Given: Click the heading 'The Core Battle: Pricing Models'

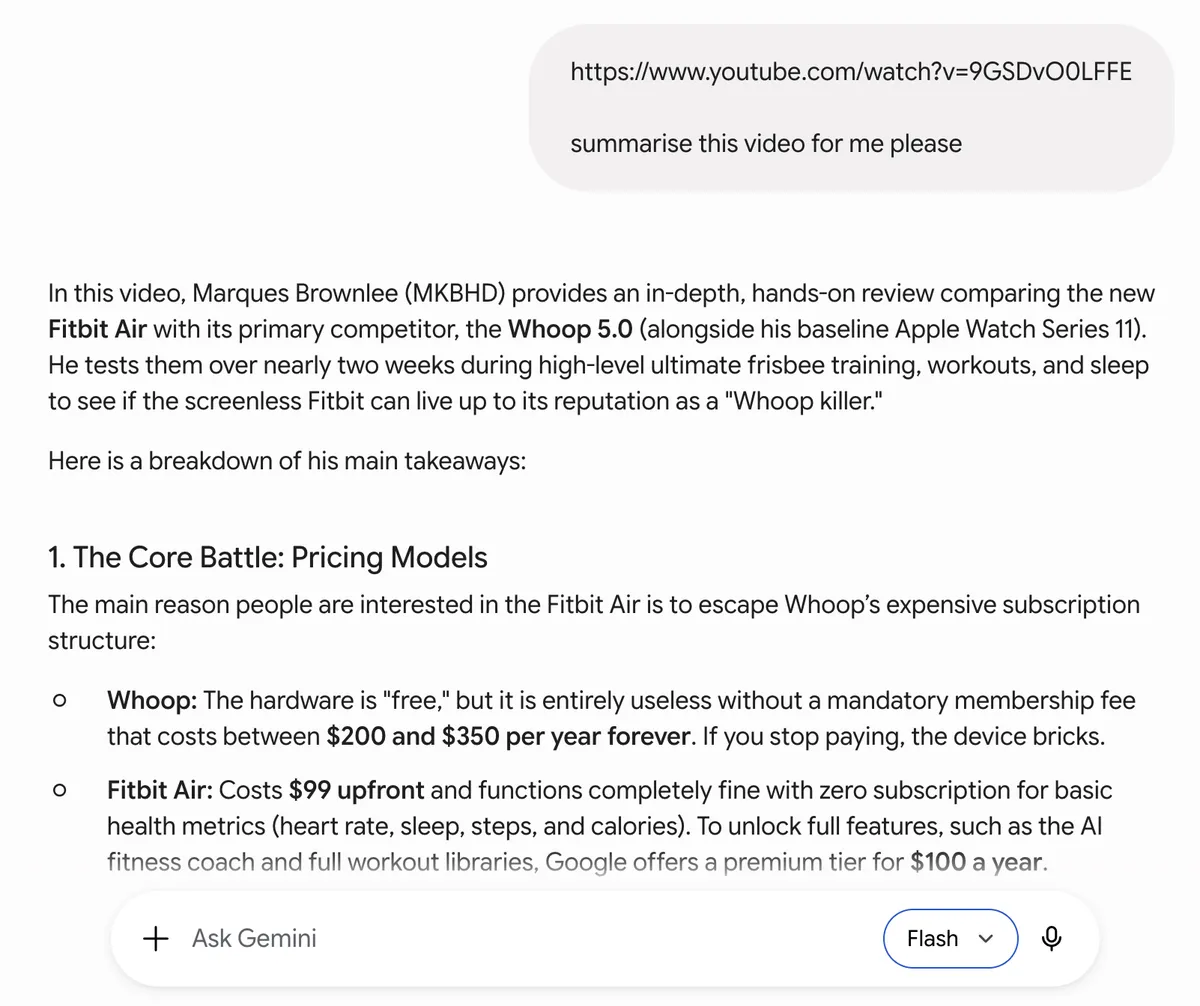Looking at the screenshot, I should [x=268, y=557].
